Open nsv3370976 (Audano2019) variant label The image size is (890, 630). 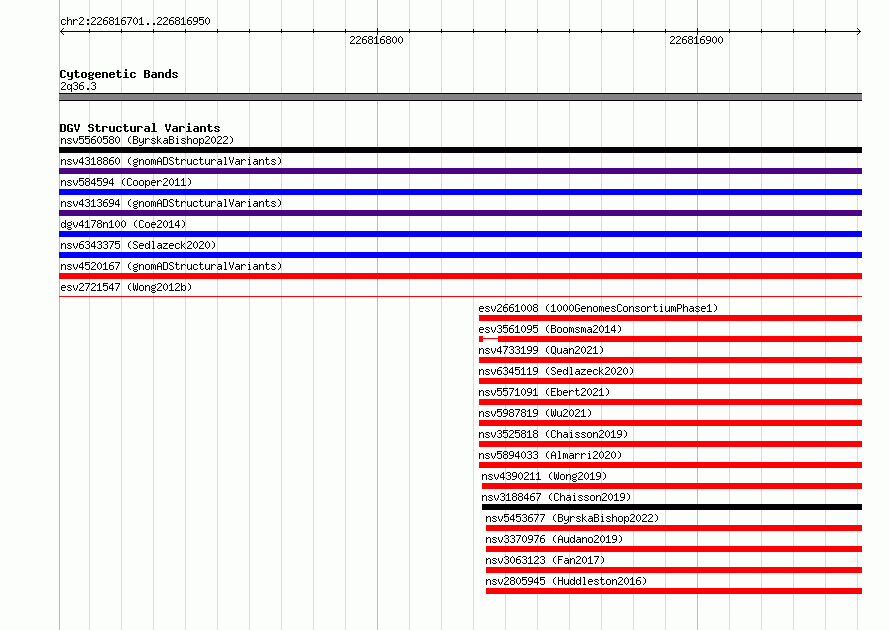554,539
